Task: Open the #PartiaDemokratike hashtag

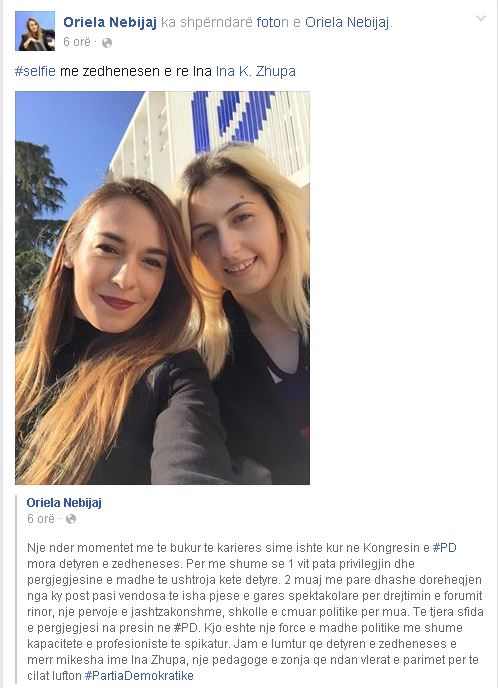Action: click(139, 676)
